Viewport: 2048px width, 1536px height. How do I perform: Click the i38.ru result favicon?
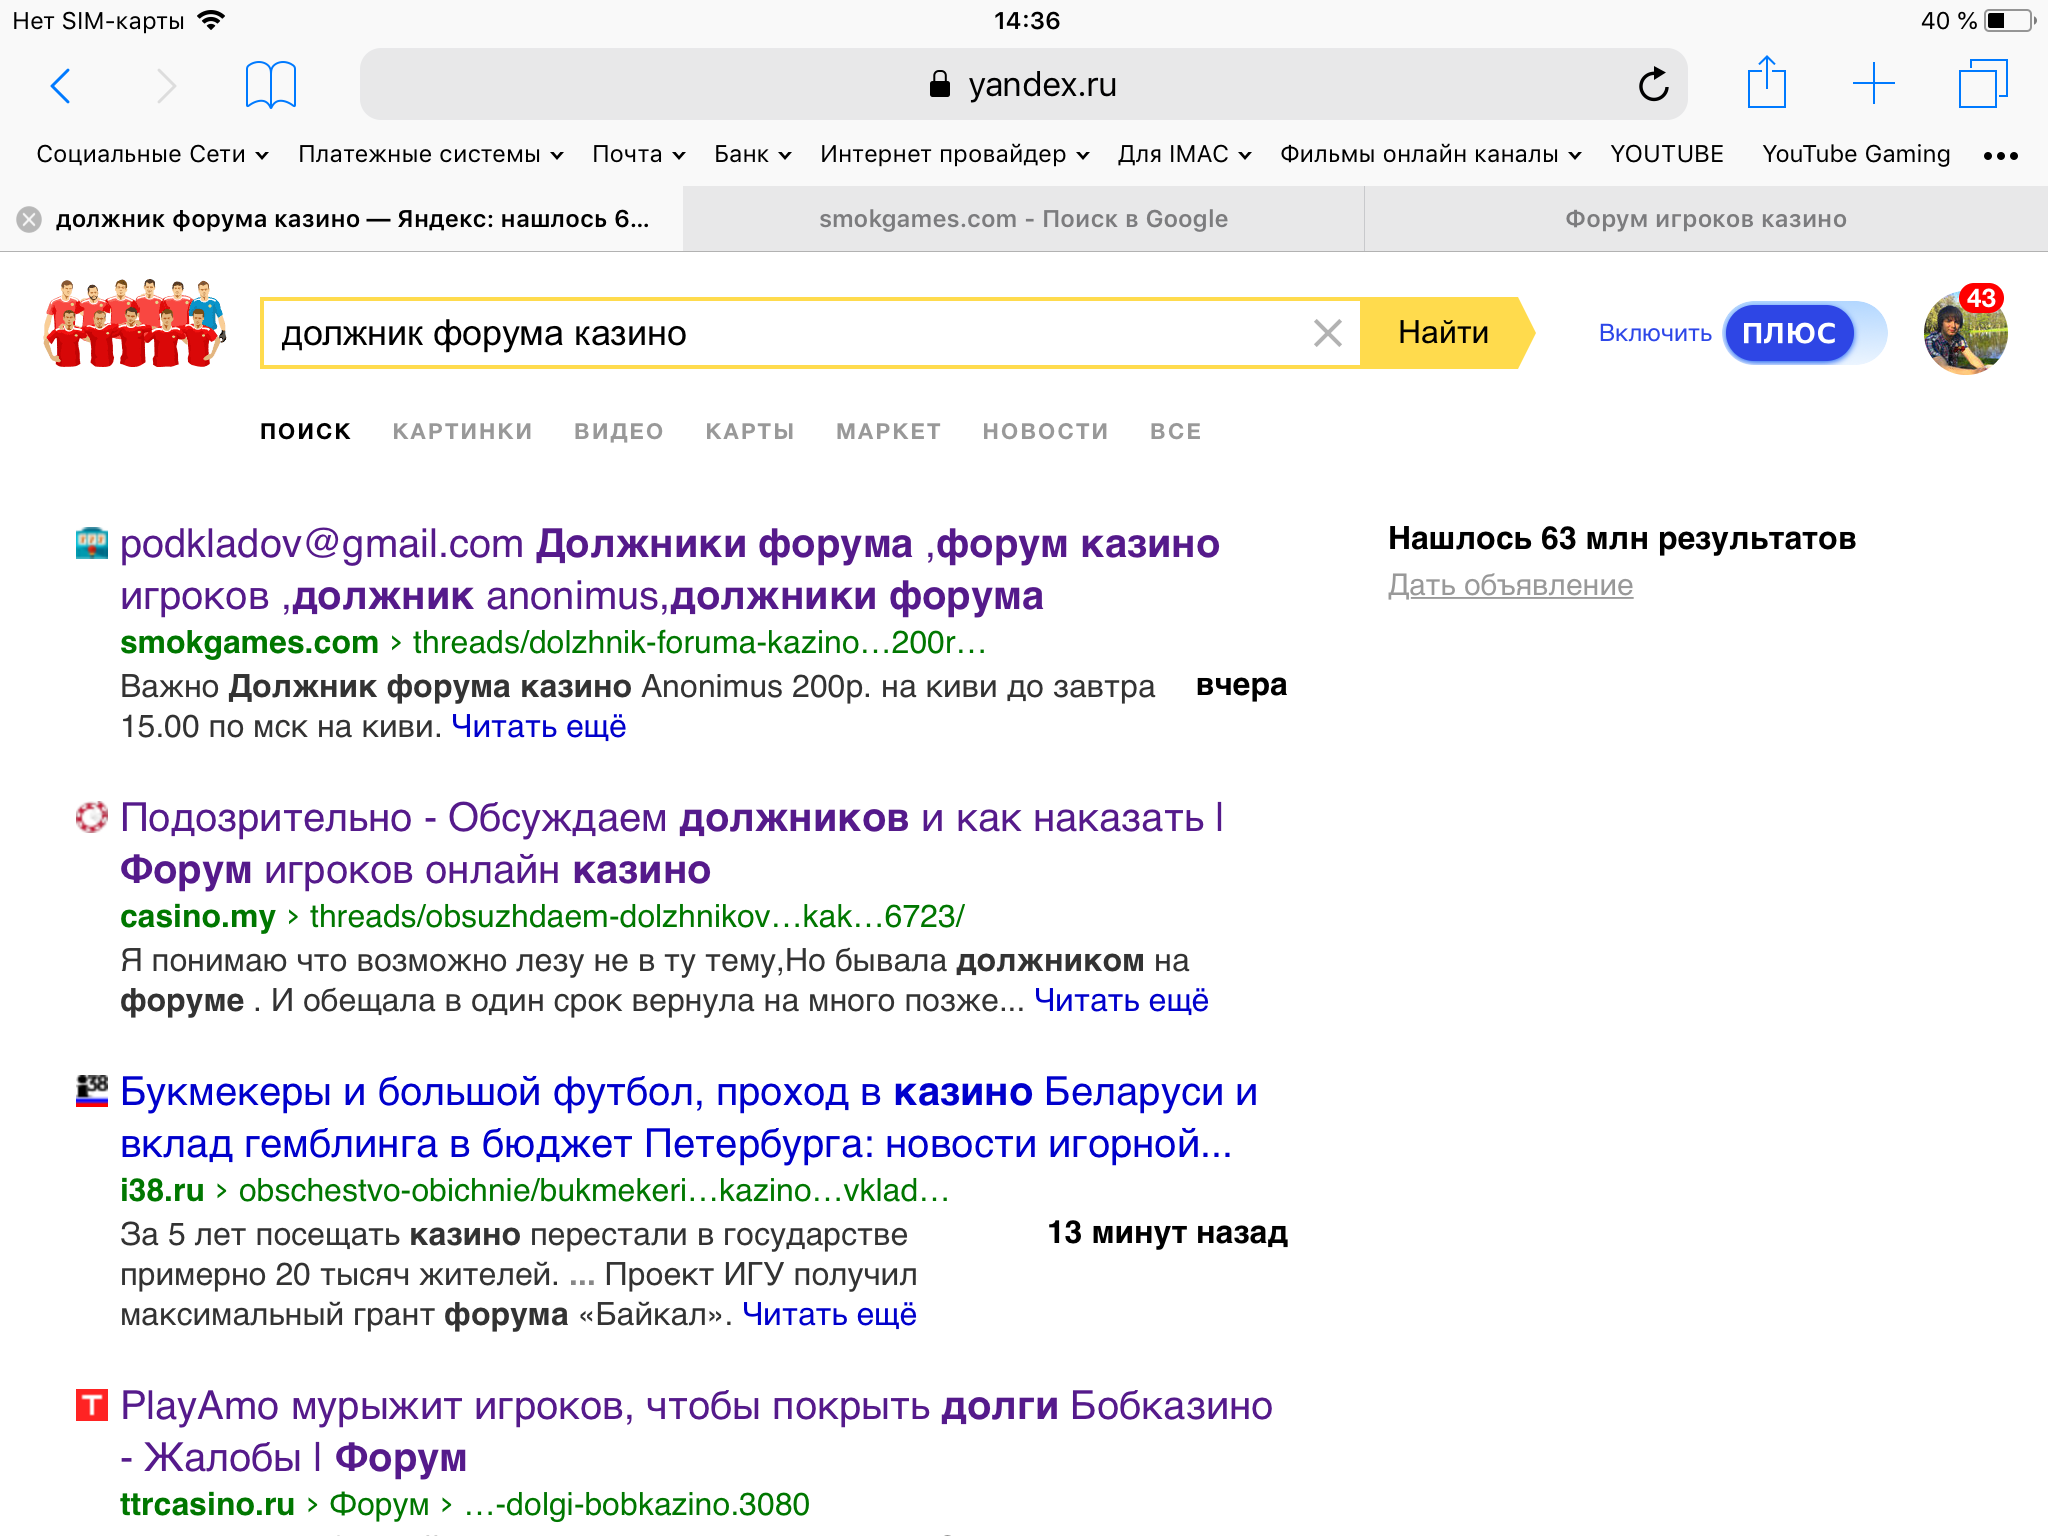[92, 1091]
